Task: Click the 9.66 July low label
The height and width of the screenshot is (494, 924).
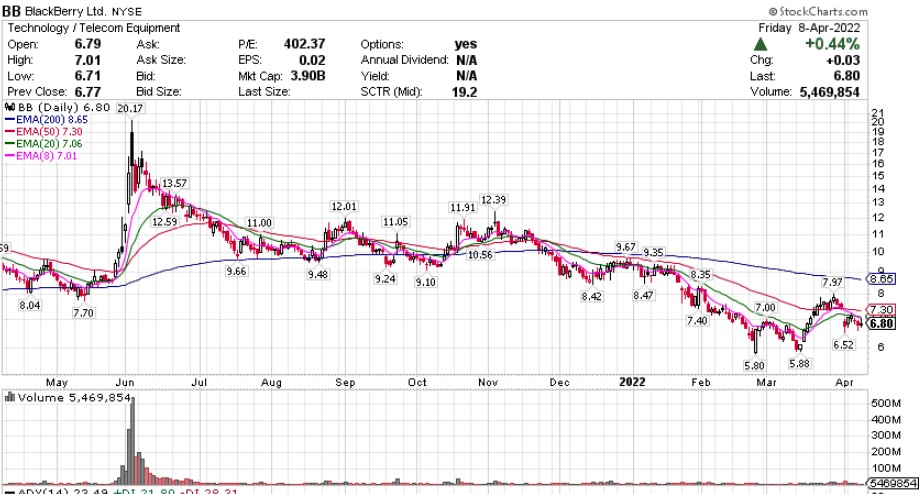Action: click(235, 271)
